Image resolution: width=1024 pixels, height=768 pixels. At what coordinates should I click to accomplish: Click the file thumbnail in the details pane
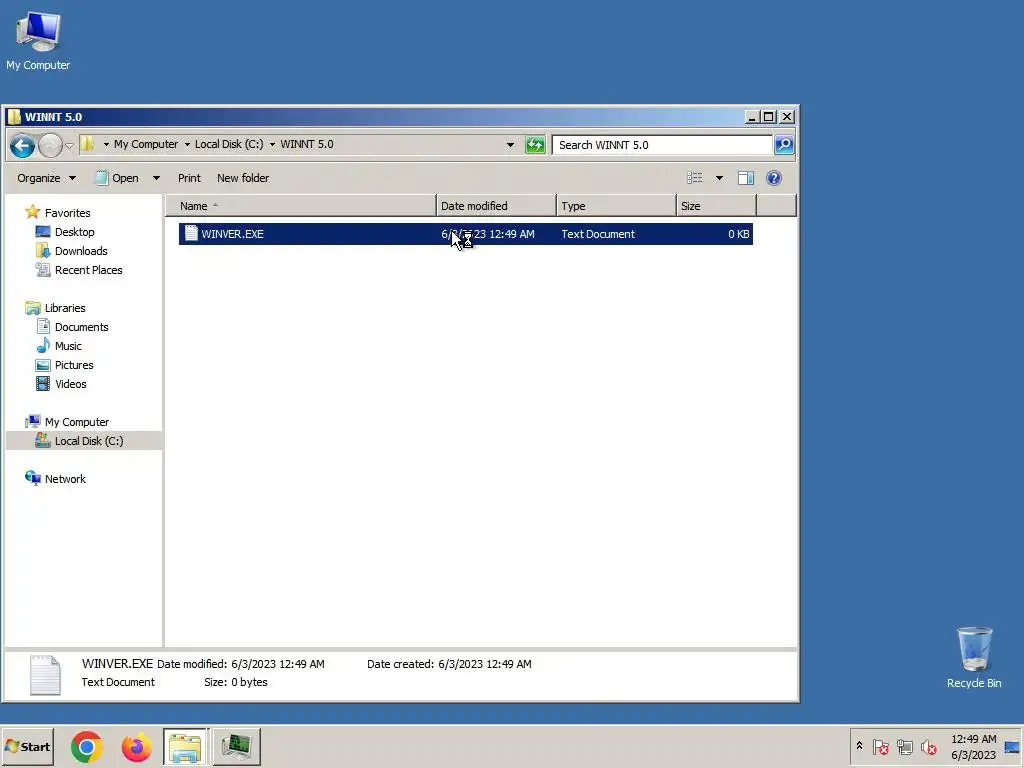coord(45,675)
